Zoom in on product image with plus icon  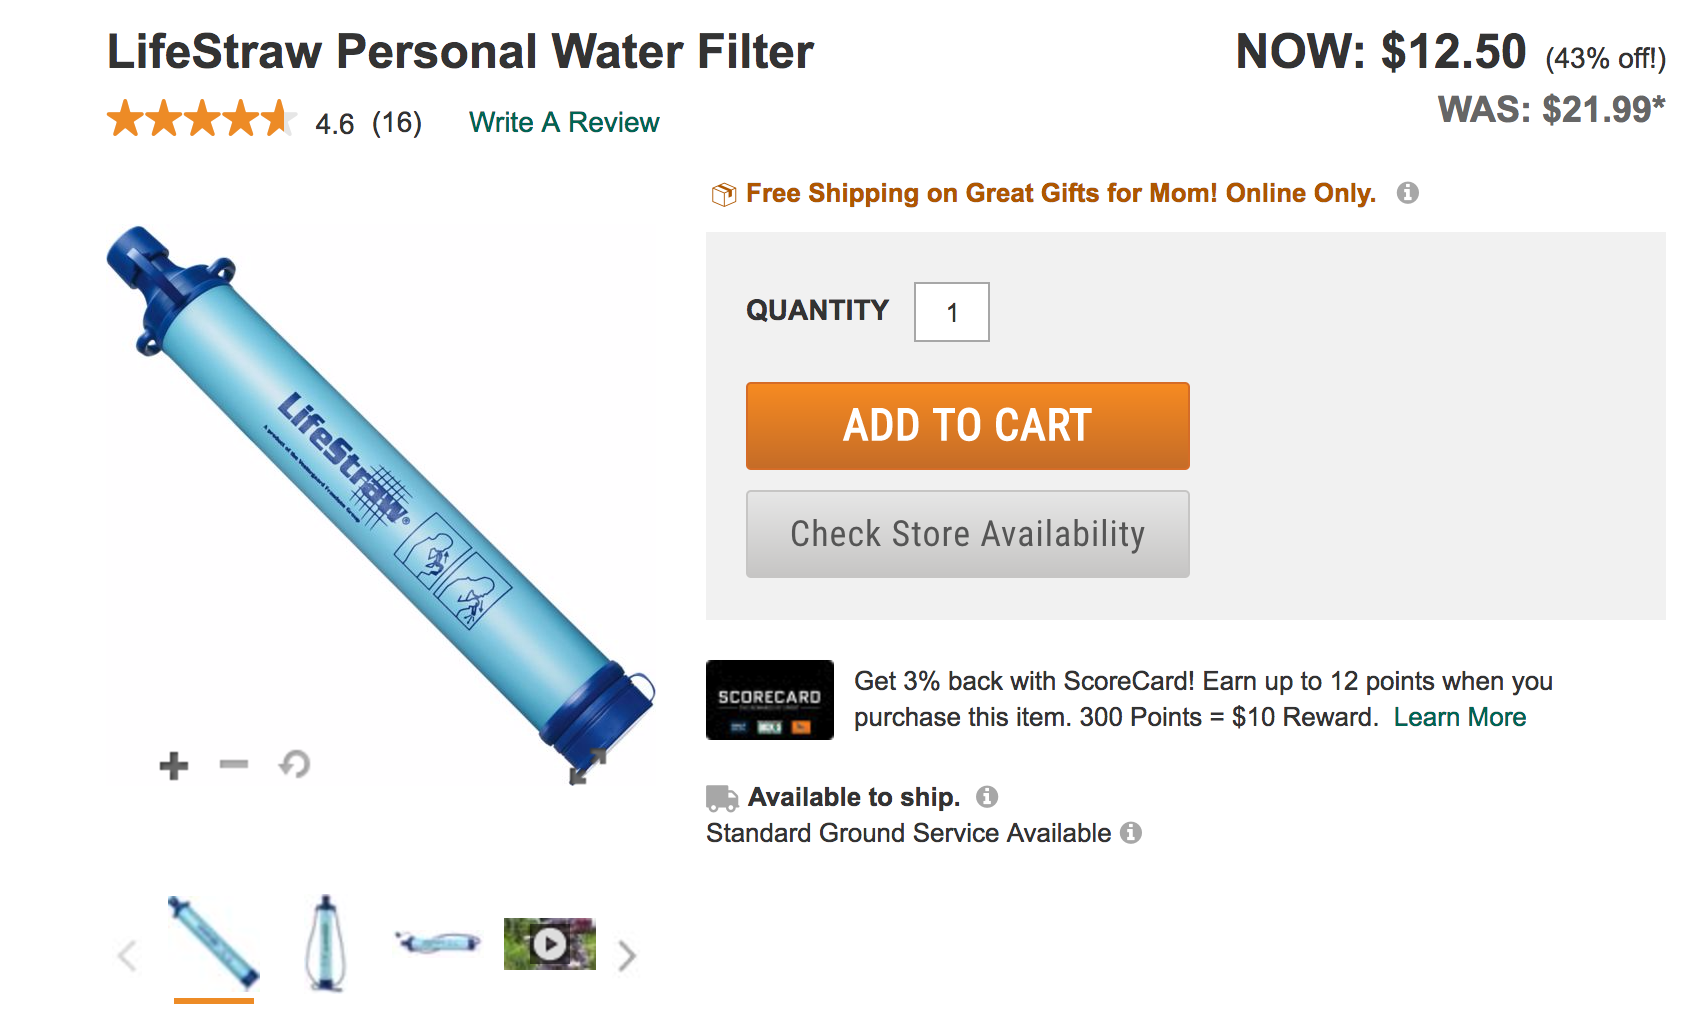174,766
